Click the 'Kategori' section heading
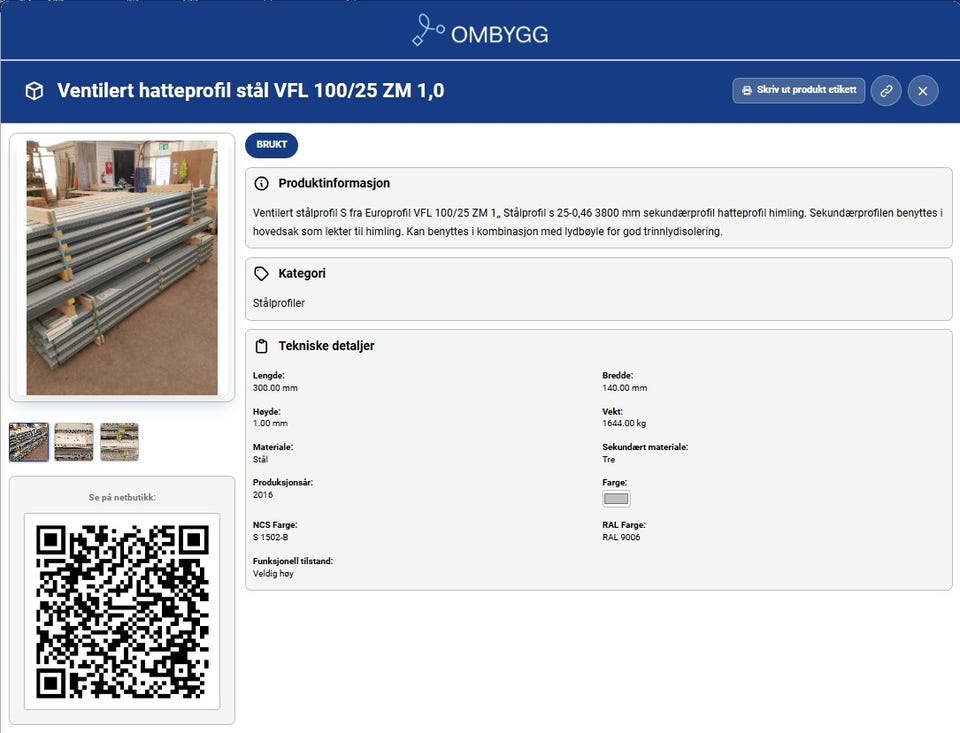960x733 pixels. 302,274
